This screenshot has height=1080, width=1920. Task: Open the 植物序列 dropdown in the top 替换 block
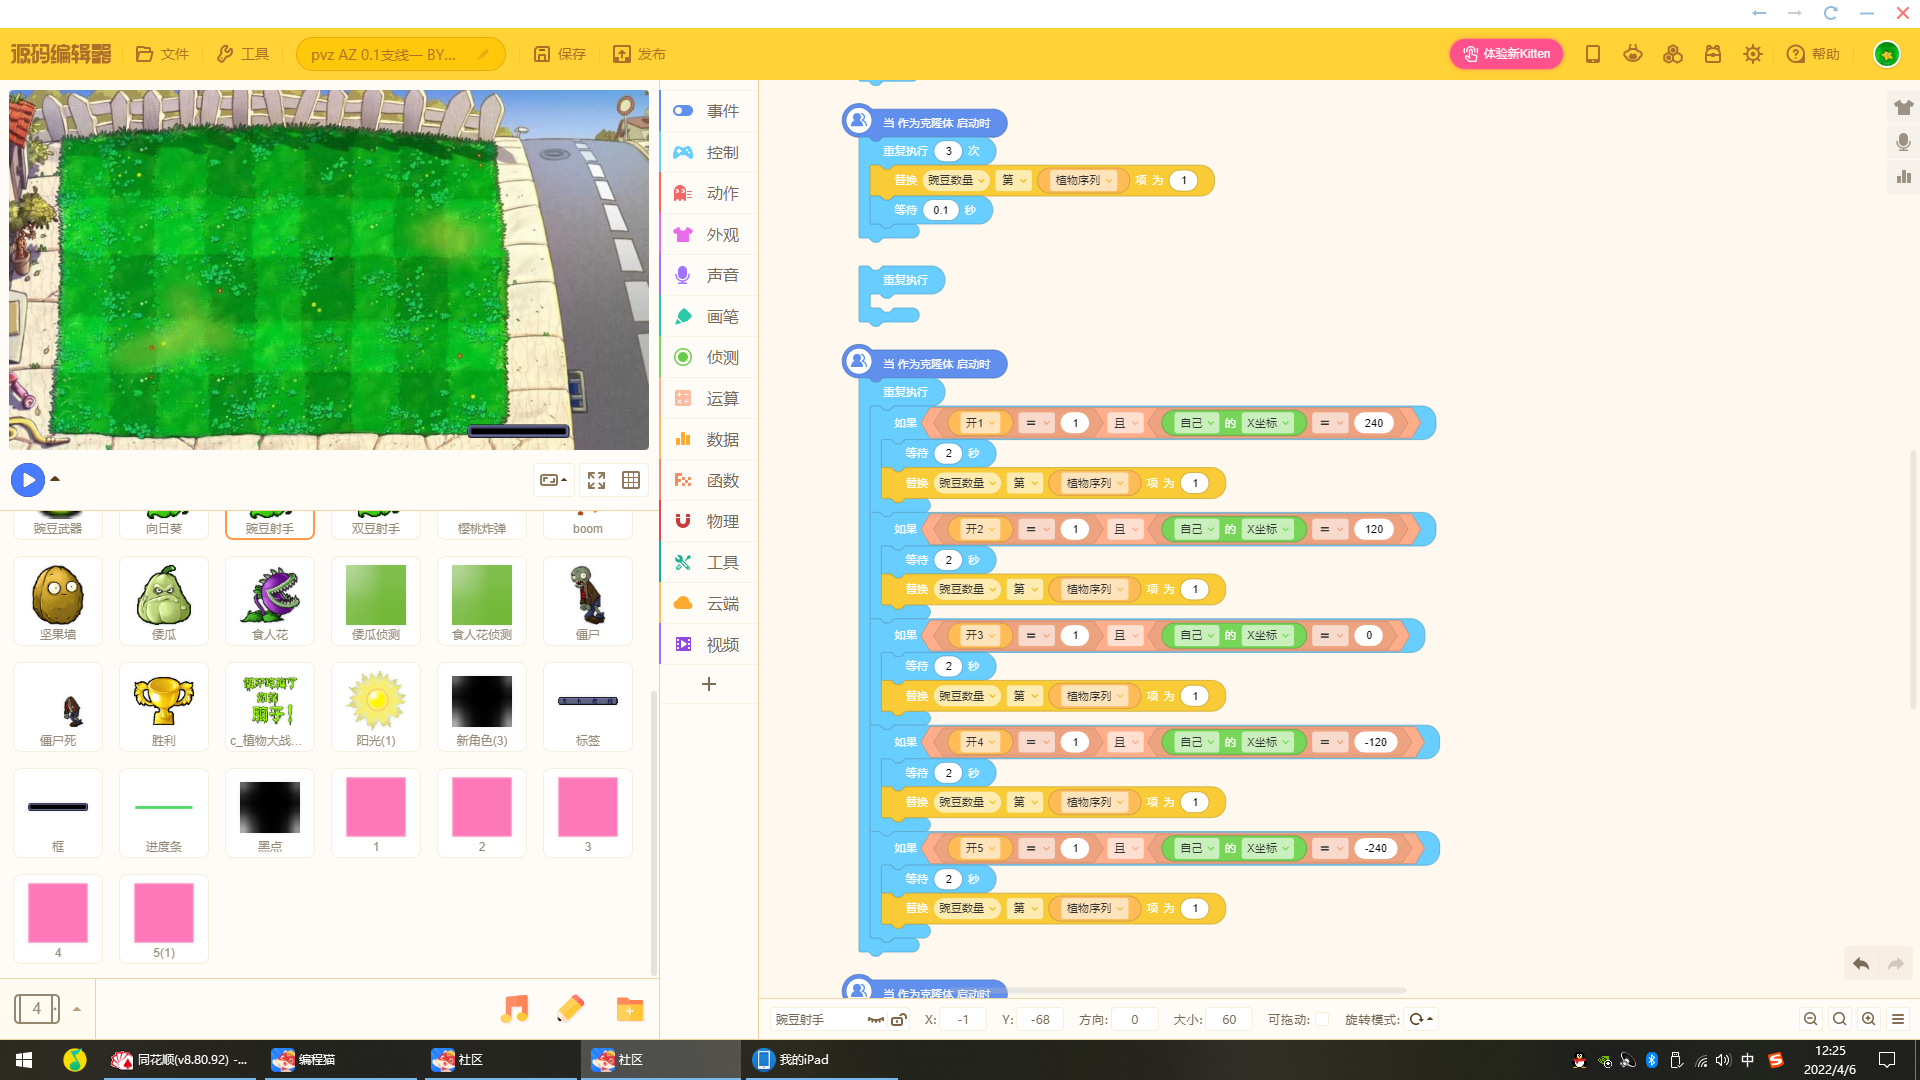click(x=1084, y=181)
